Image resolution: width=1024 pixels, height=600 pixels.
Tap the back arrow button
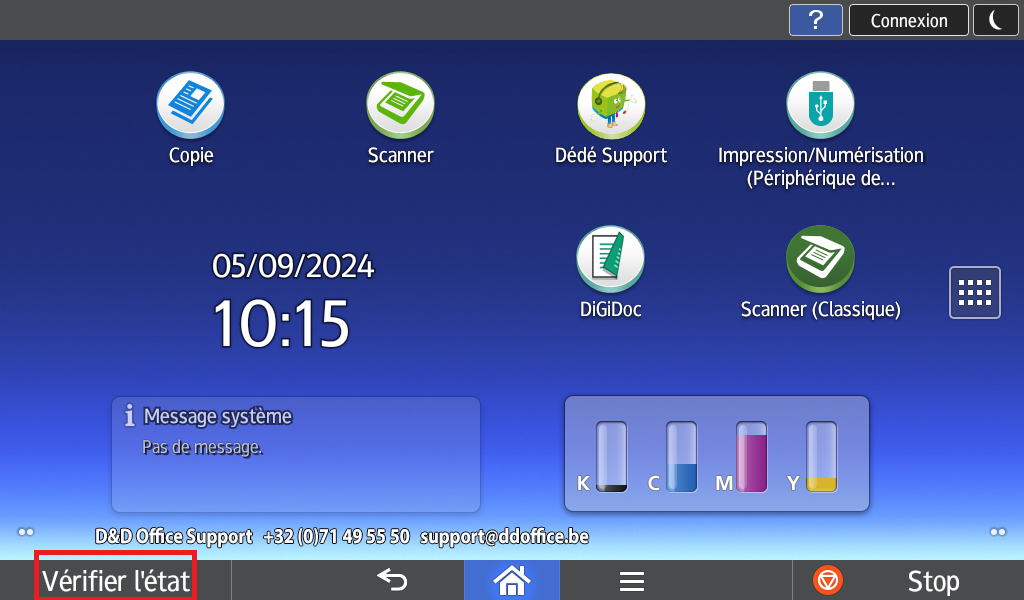[392, 580]
